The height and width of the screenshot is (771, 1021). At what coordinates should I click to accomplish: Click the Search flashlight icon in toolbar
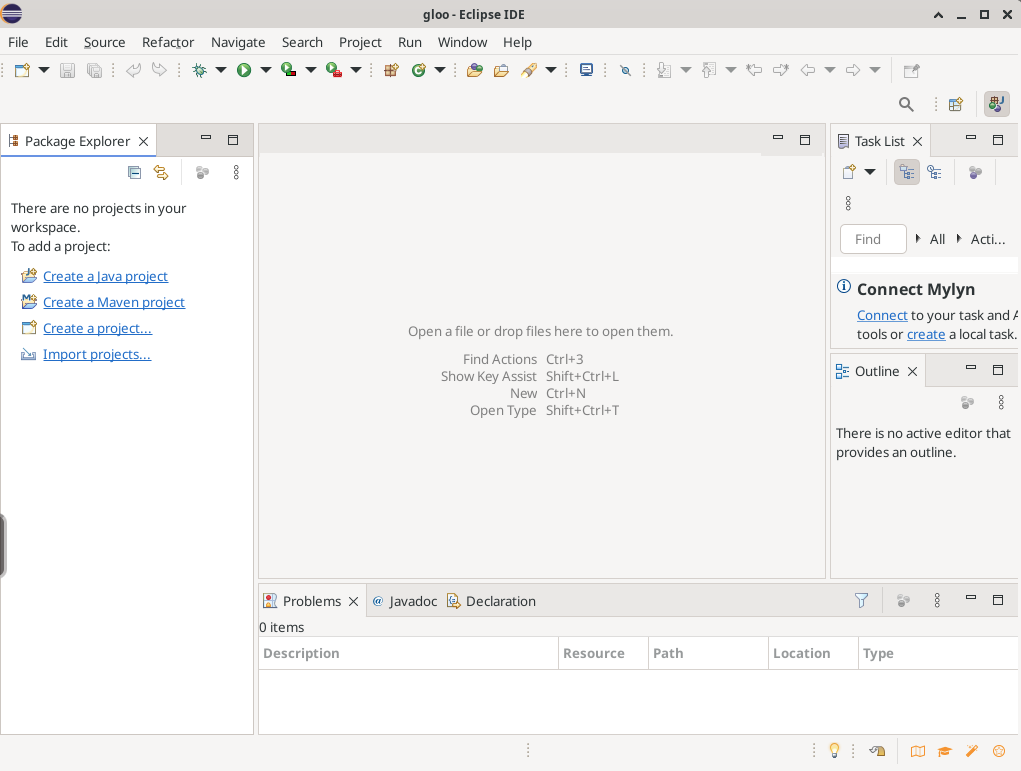[x=529, y=70]
